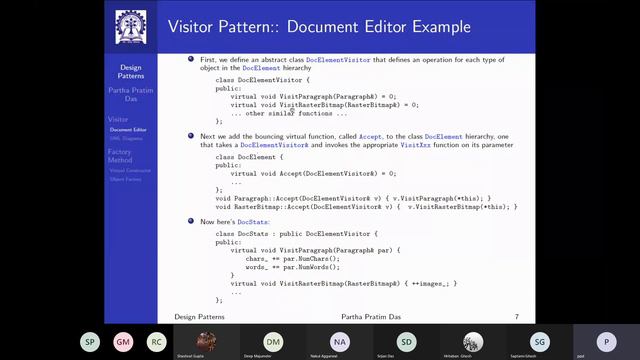Click 'chars_ += par.NumChars();' line
Viewport: 640px width, 360px height.
pyautogui.click(x=292, y=259)
